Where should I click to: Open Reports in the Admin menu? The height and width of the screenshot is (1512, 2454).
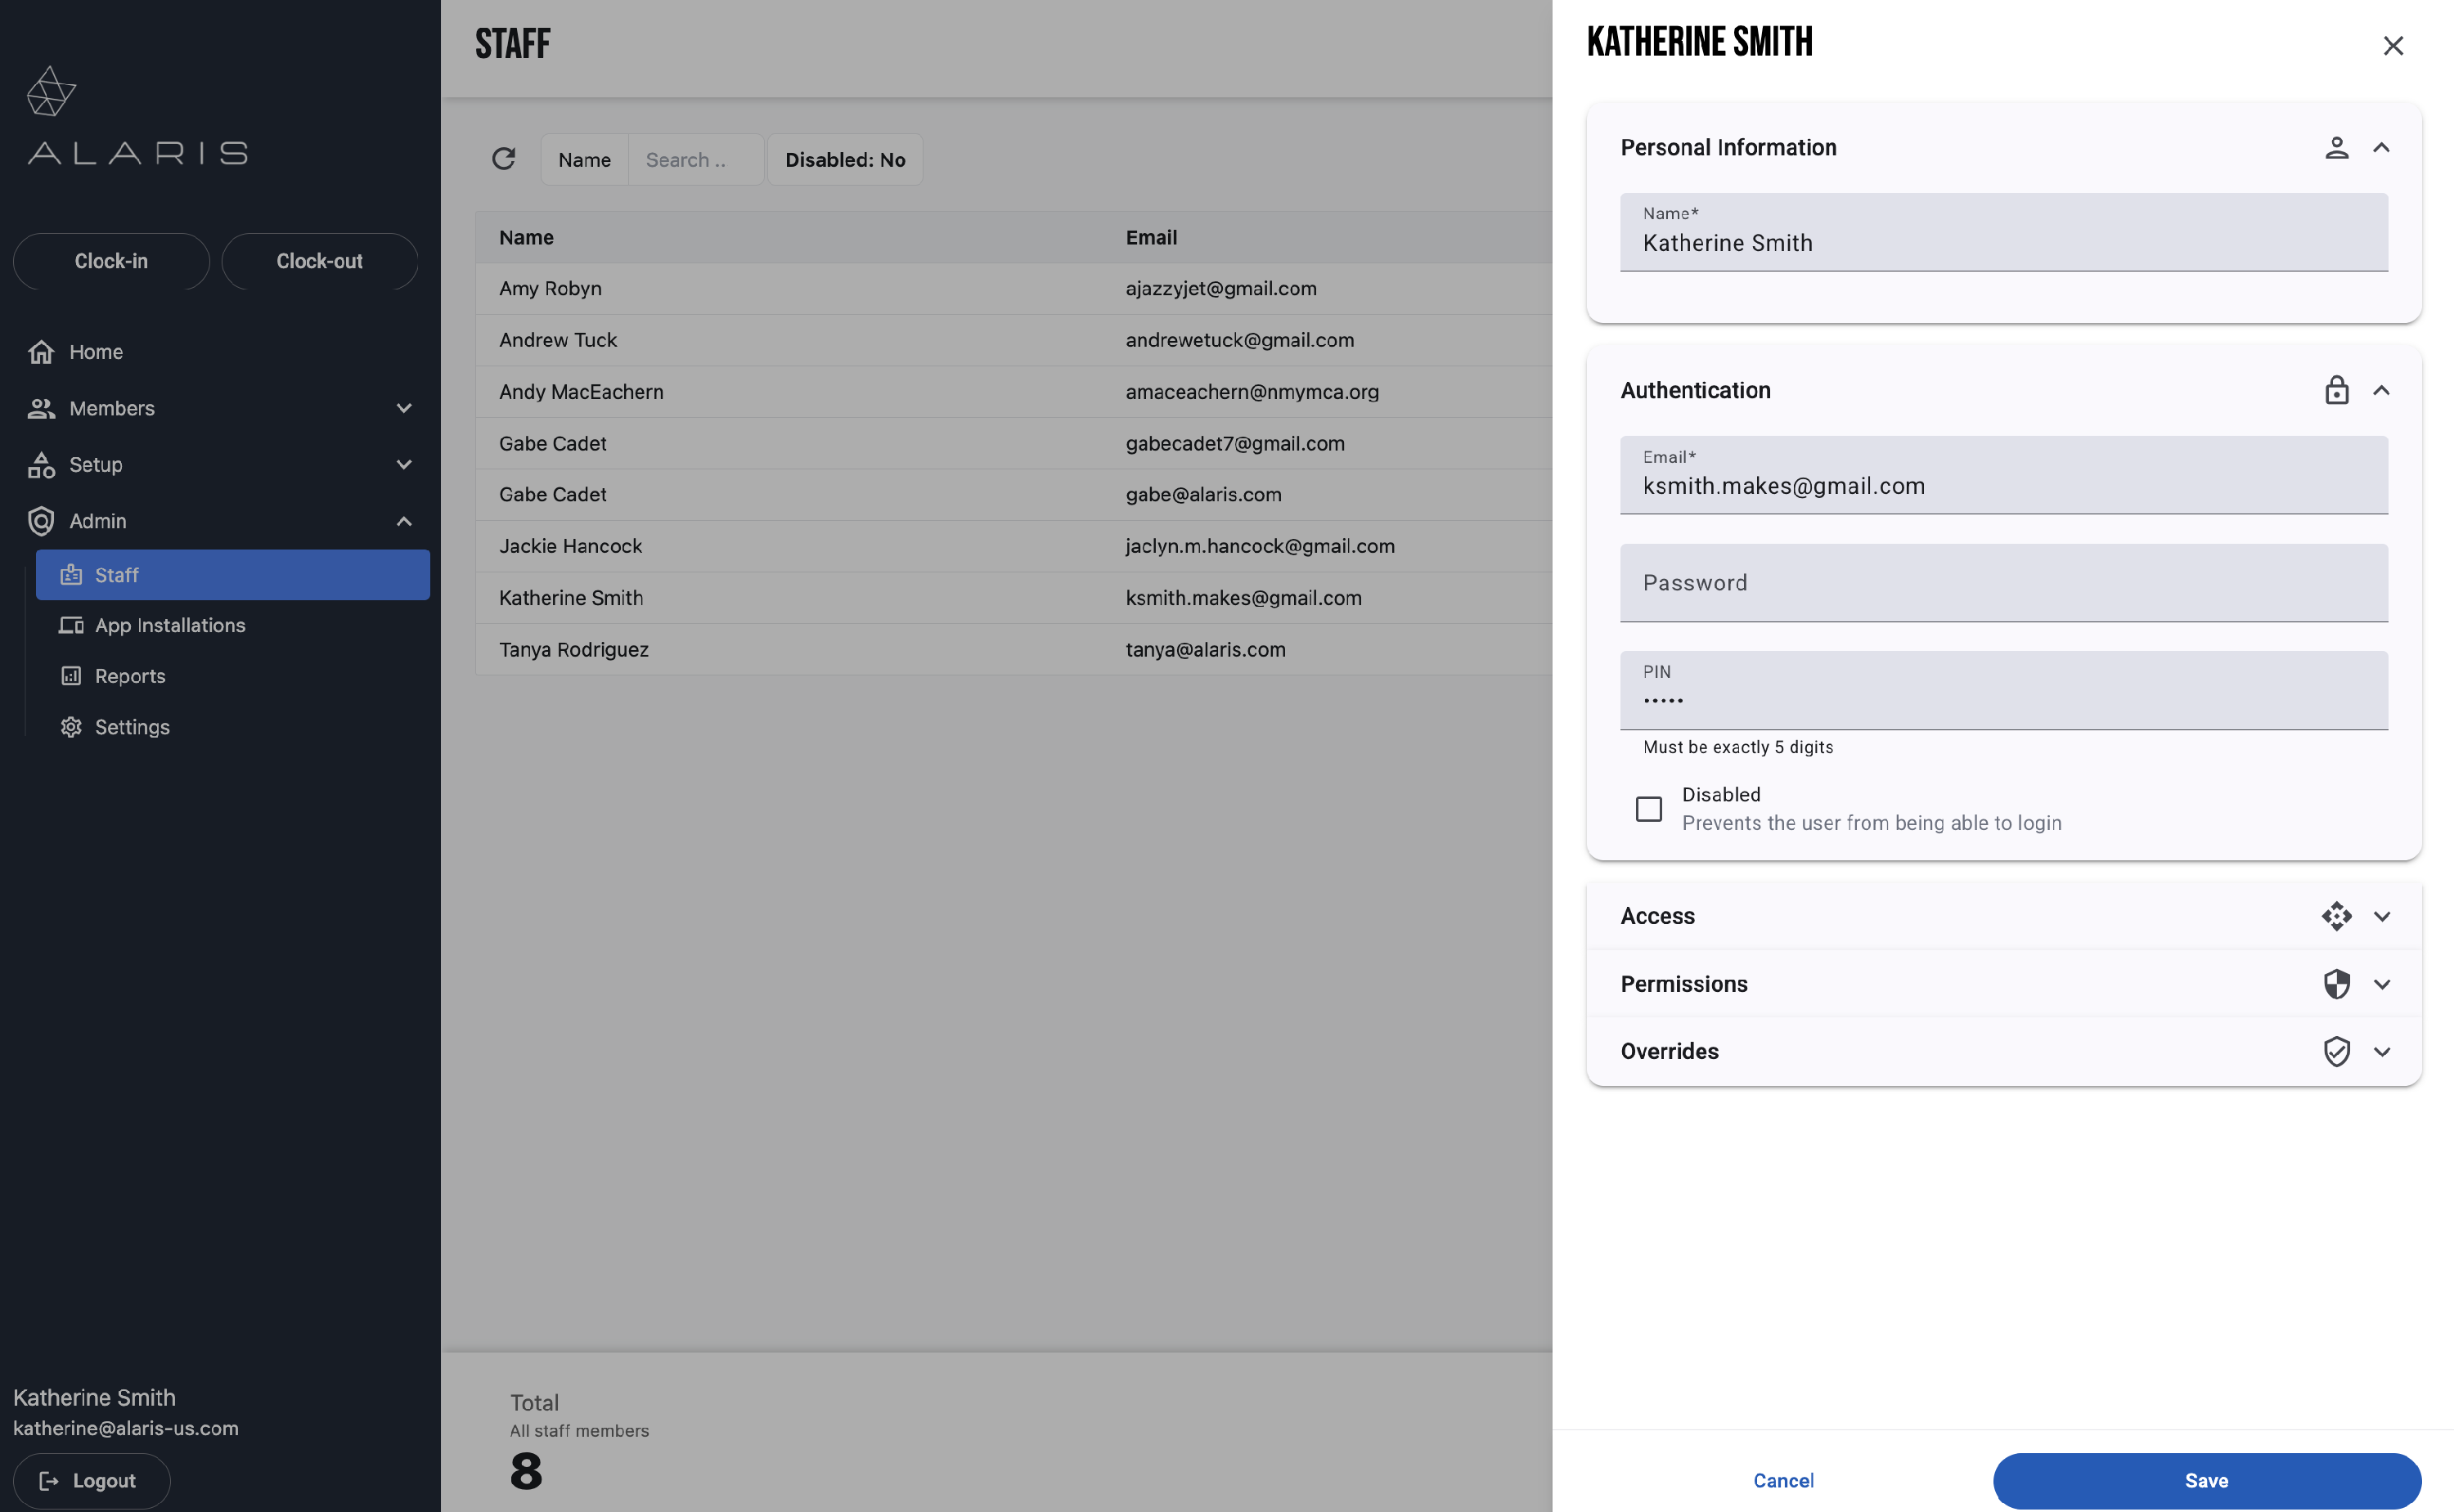(x=130, y=676)
